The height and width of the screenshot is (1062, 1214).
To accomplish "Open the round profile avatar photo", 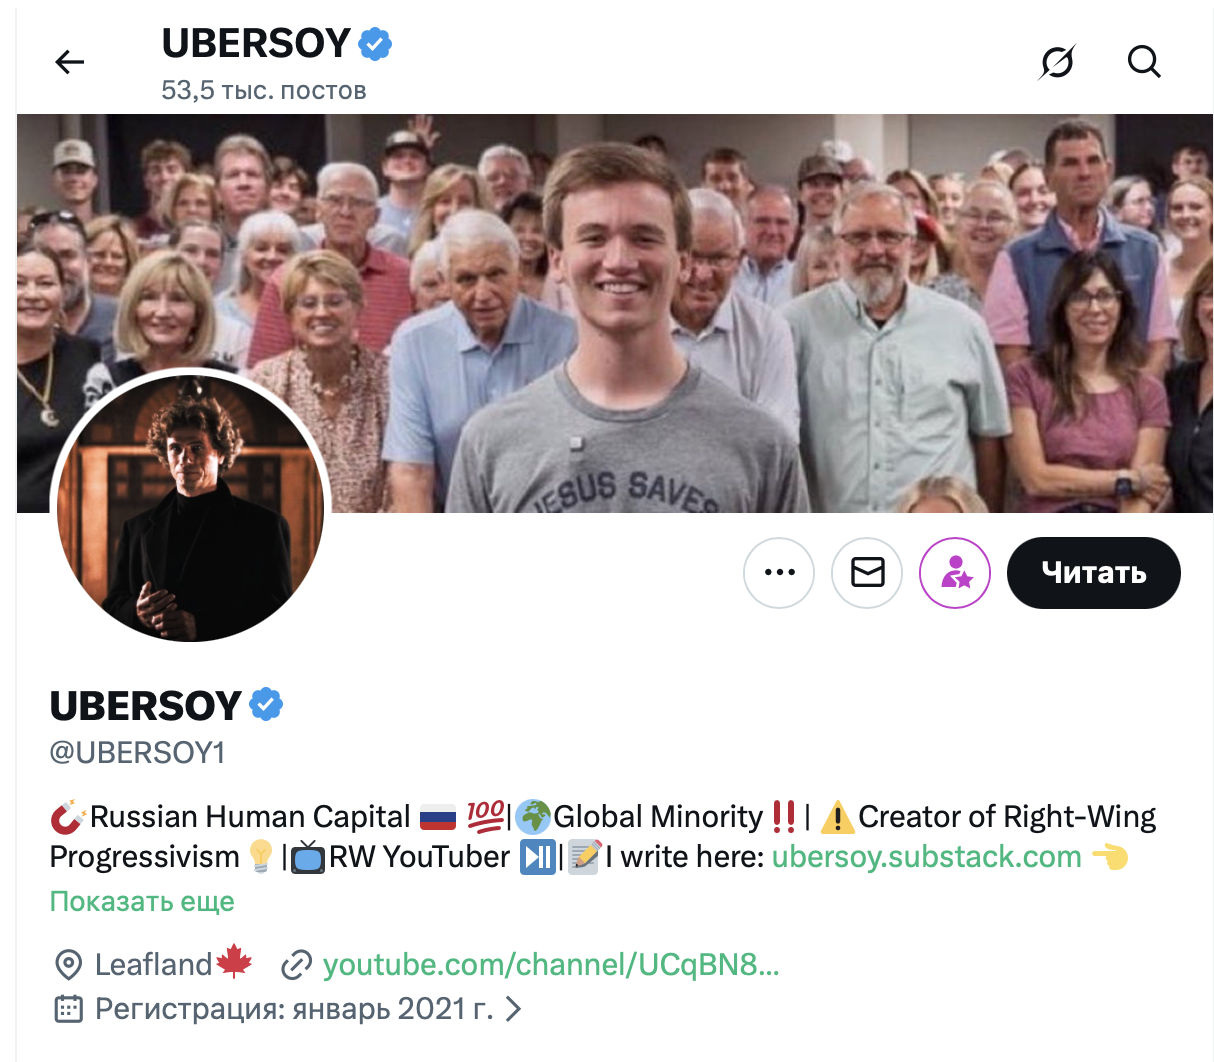I will click(x=190, y=508).
